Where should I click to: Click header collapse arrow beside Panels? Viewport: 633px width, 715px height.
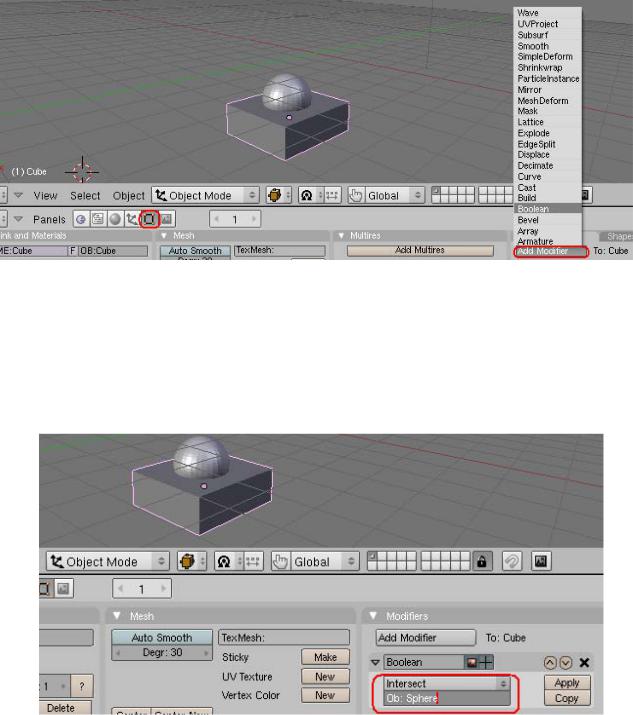tap(18, 219)
